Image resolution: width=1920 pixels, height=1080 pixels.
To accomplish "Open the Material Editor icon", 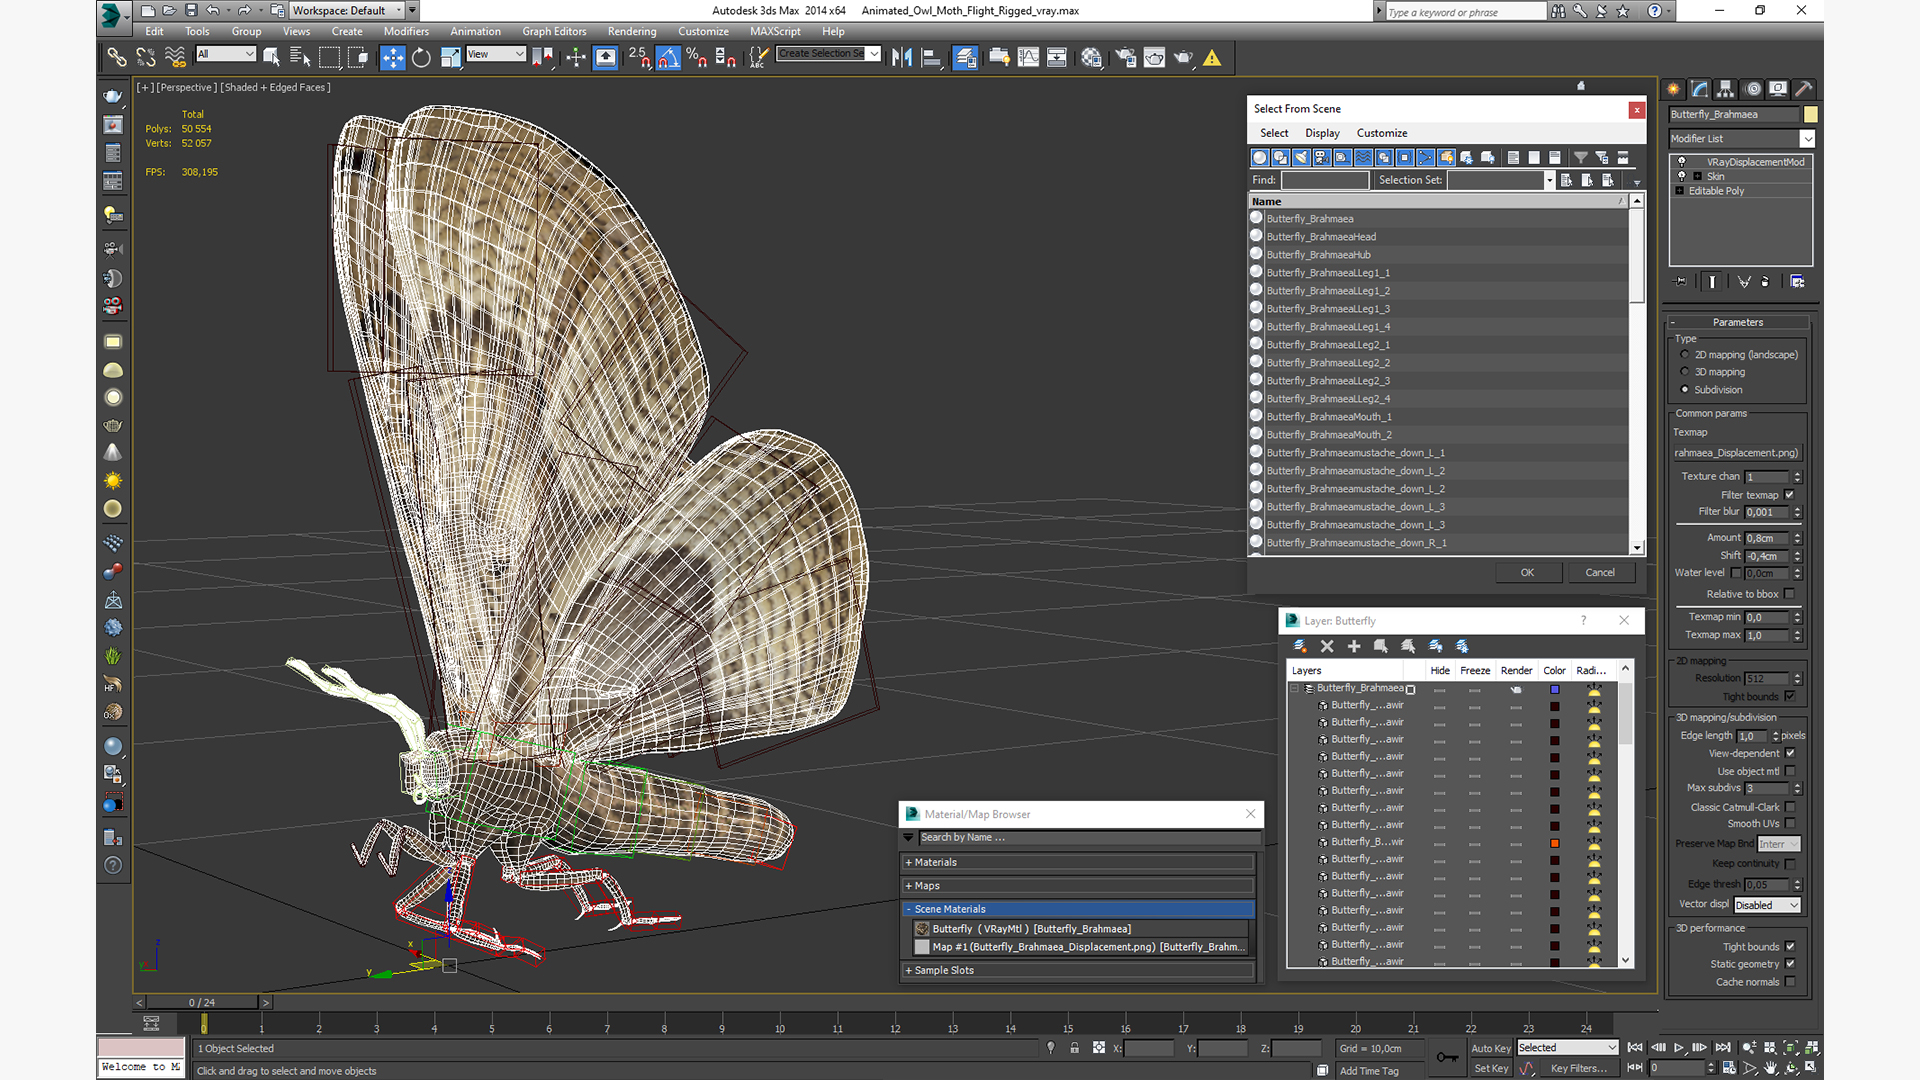I will pos(1091,58).
